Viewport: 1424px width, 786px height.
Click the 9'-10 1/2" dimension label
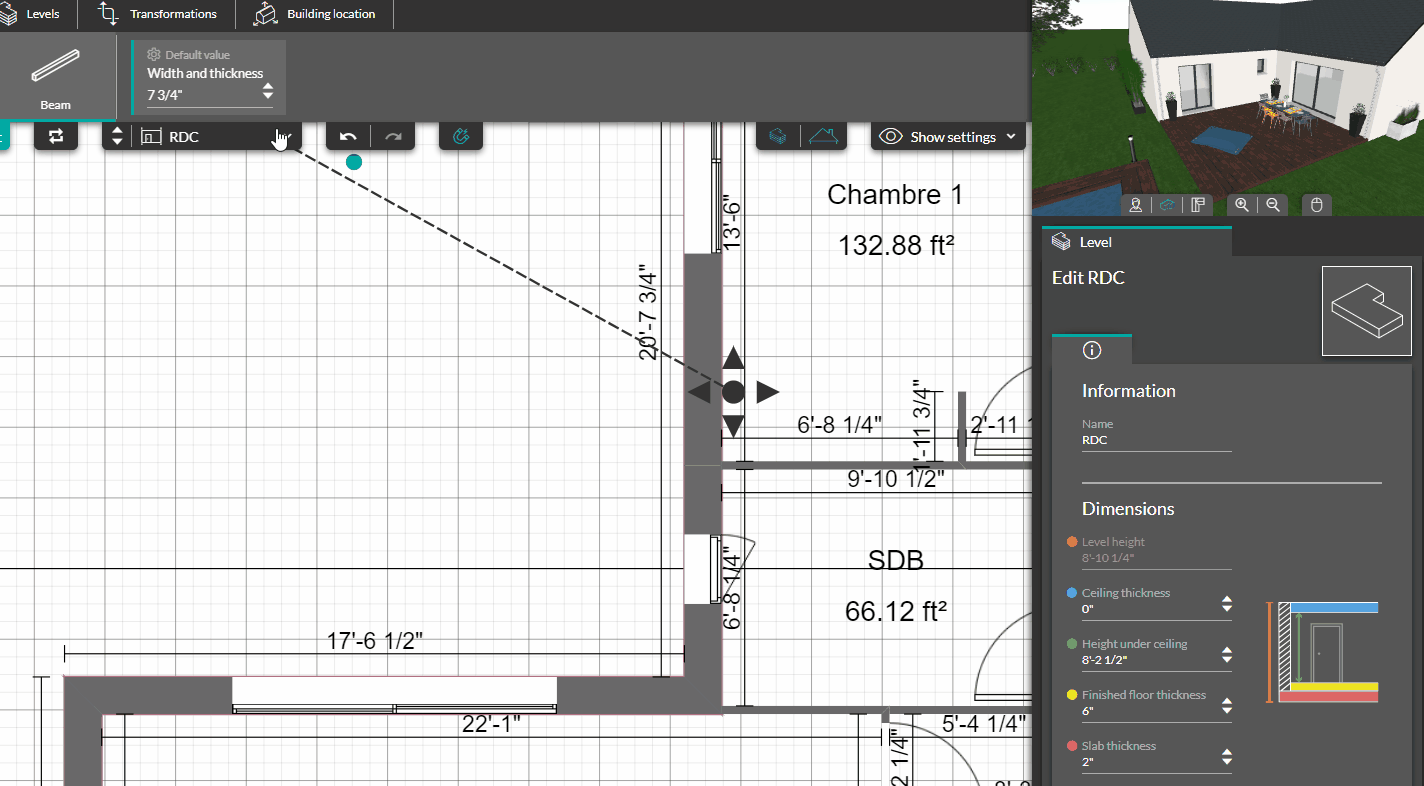point(896,479)
